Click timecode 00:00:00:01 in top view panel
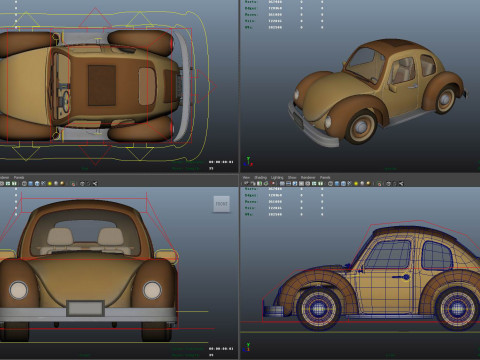The height and width of the screenshot is (360, 480). pyautogui.click(x=221, y=162)
